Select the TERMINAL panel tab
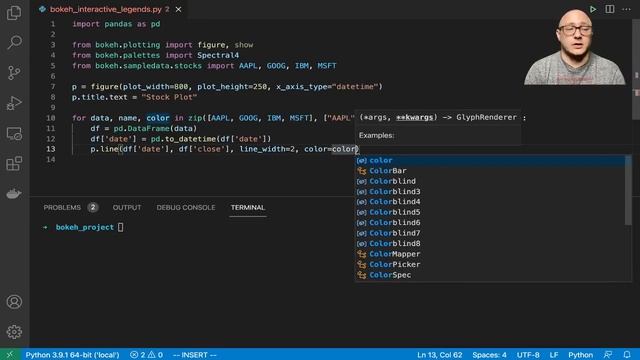Screen dimensions: 640x360 coord(248,207)
